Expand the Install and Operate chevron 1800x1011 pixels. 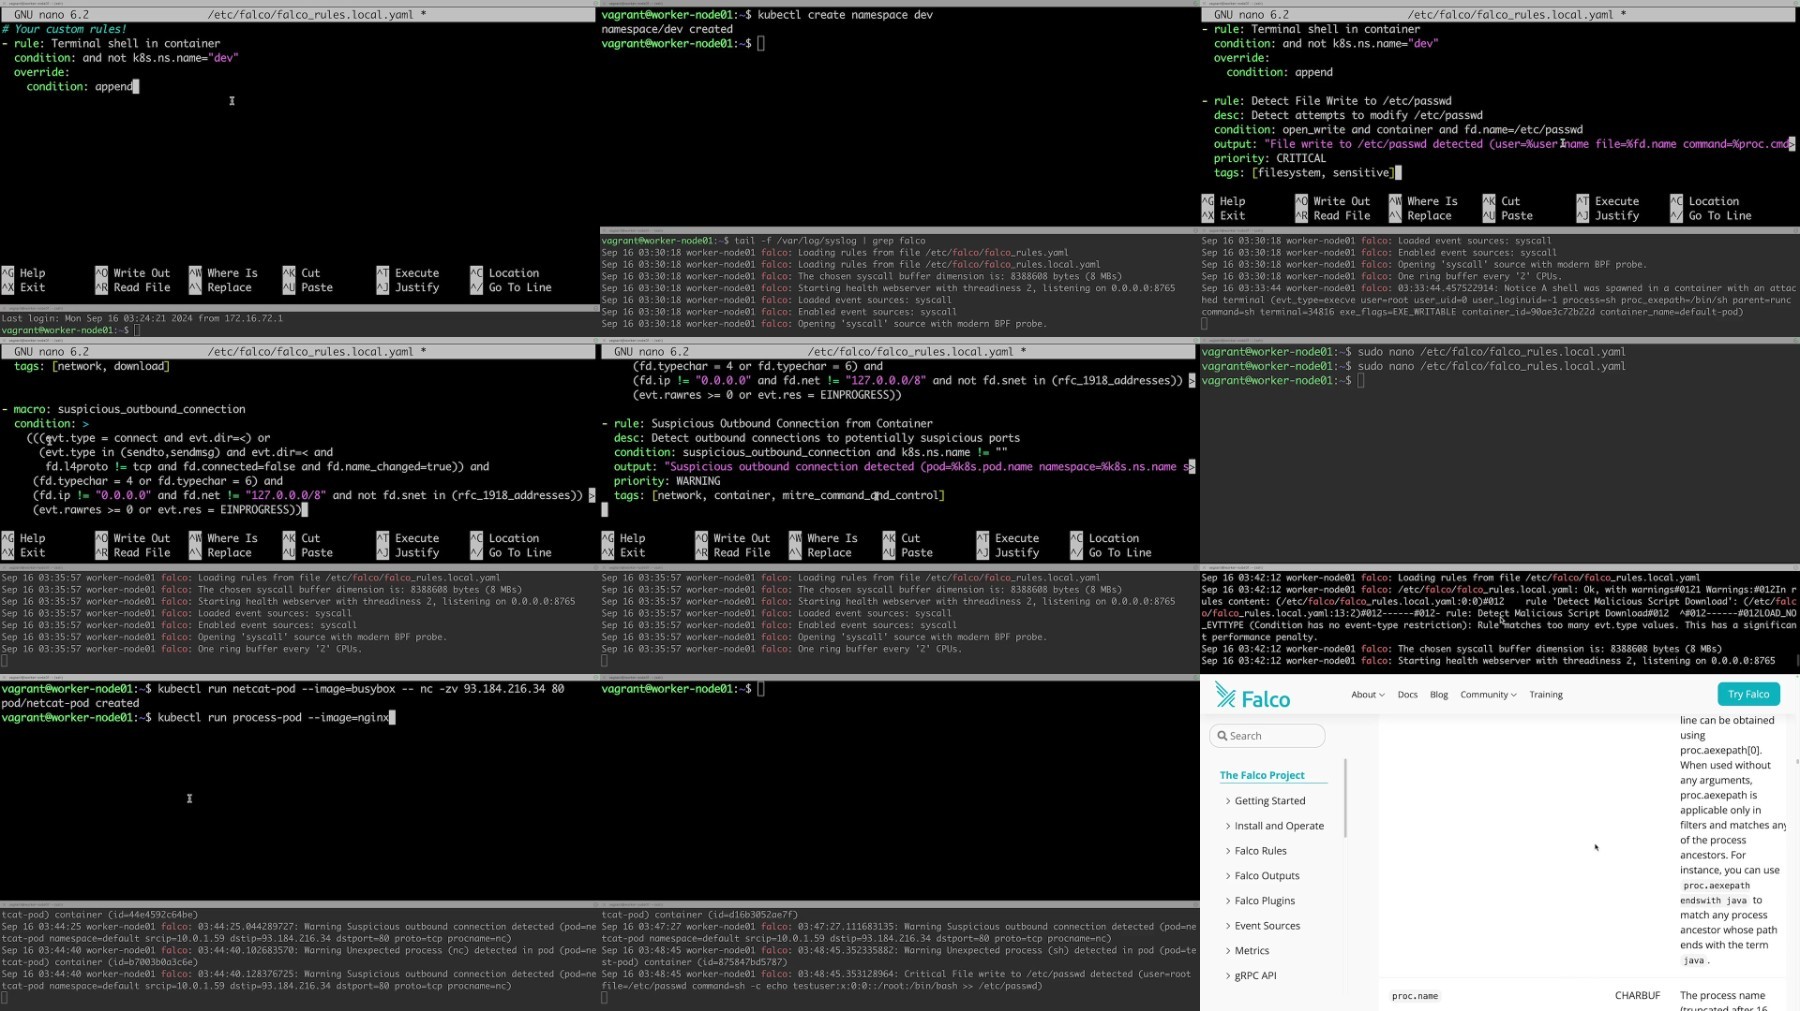(x=1228, y=826)
